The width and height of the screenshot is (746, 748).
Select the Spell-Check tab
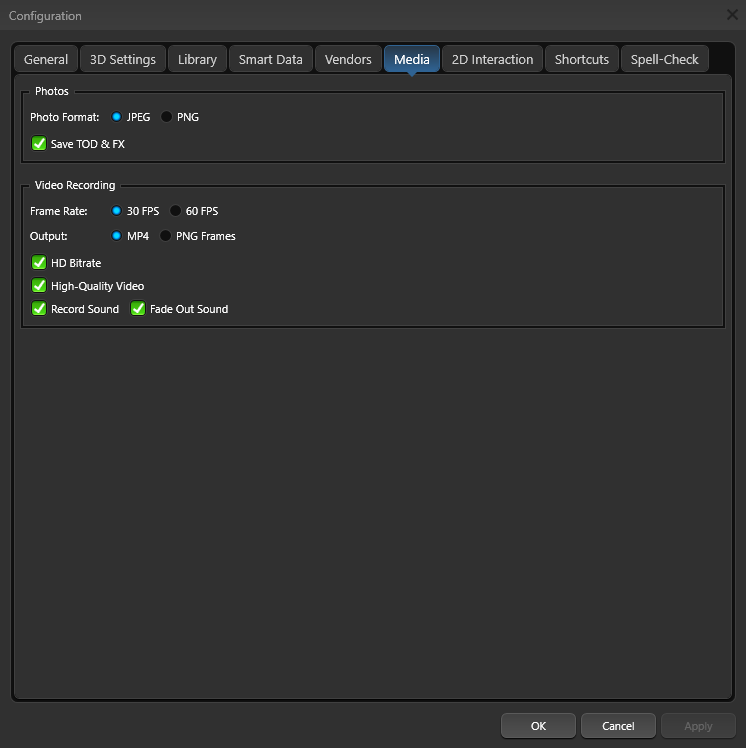(x=664, y=59)
